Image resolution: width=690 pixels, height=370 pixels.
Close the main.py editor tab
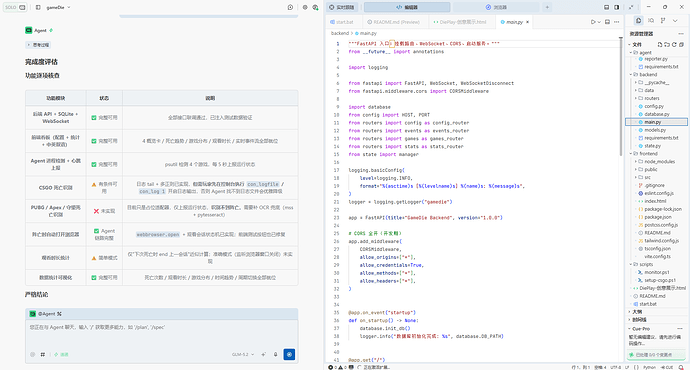coord(528,22)
